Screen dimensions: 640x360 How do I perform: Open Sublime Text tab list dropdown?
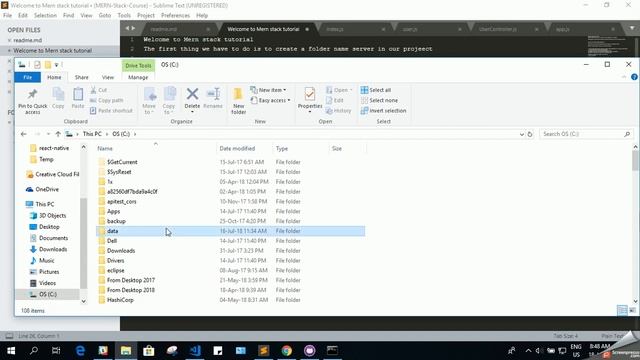pyautogui.click(x=632, y=28)
